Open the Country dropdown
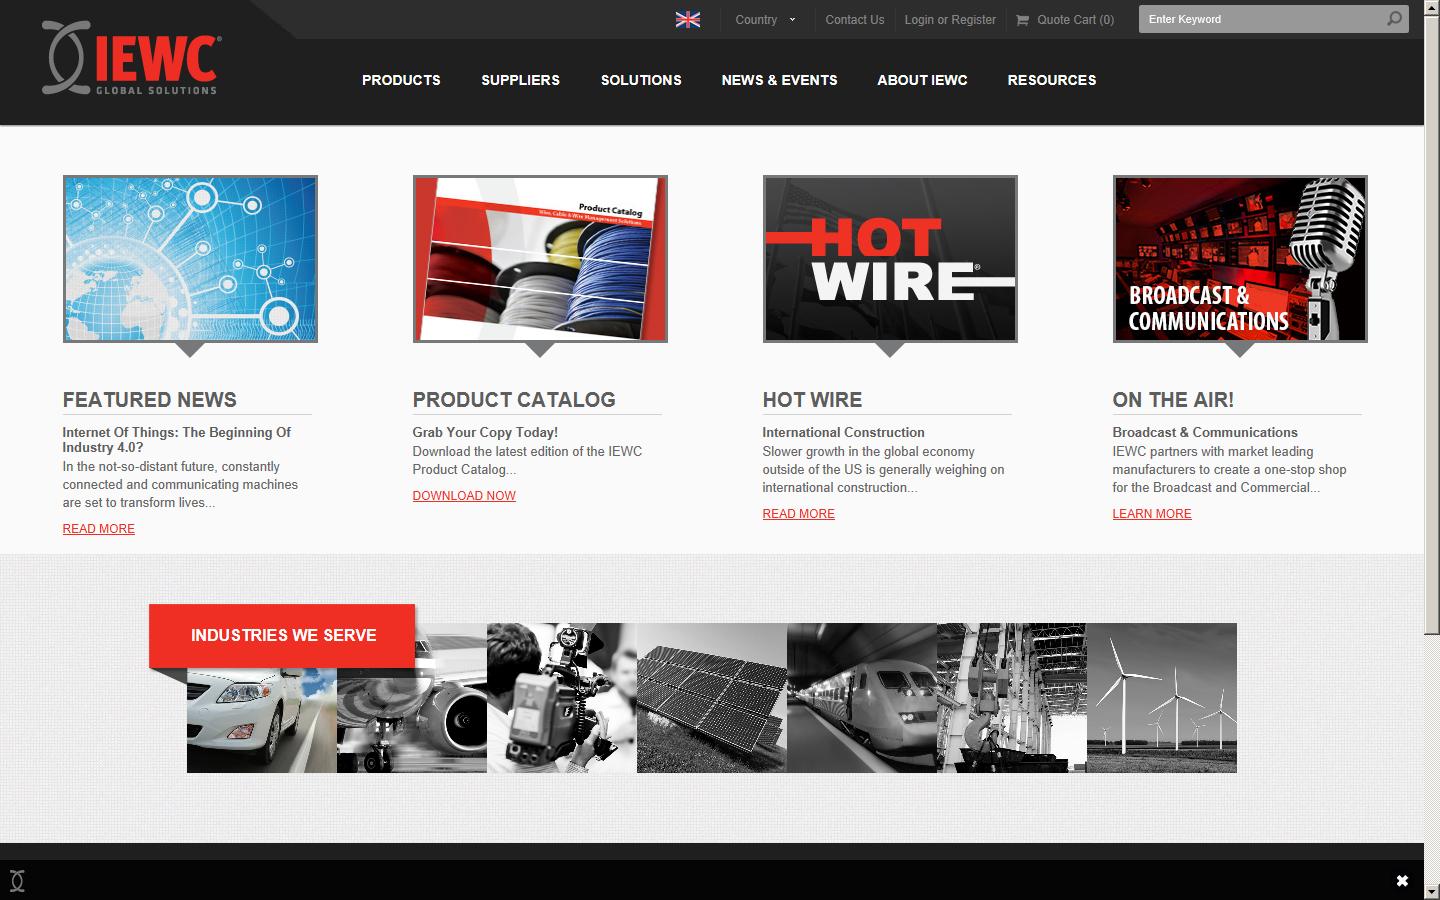 (x=764, y=19)
